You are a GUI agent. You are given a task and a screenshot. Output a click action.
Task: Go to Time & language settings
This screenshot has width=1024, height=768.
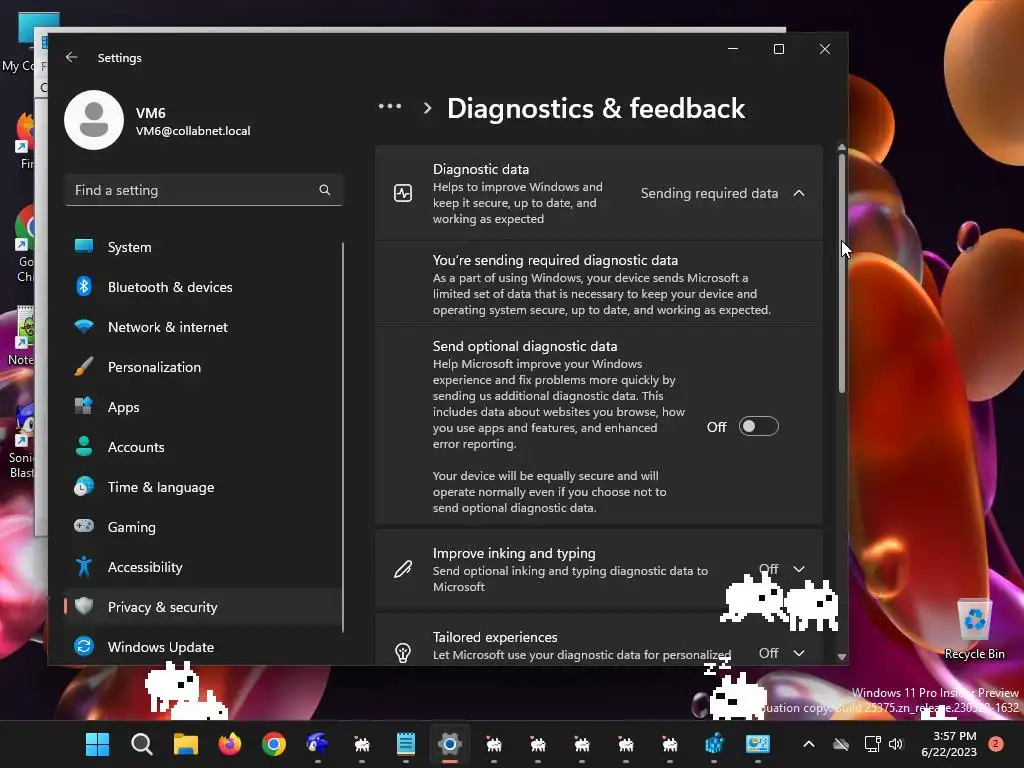202,487
